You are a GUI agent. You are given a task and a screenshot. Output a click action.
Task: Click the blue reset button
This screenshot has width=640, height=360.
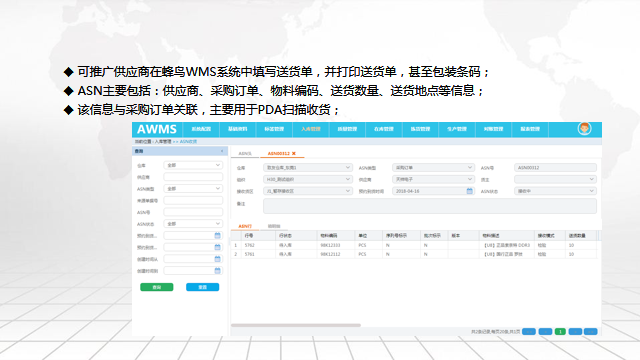(202, 287)
